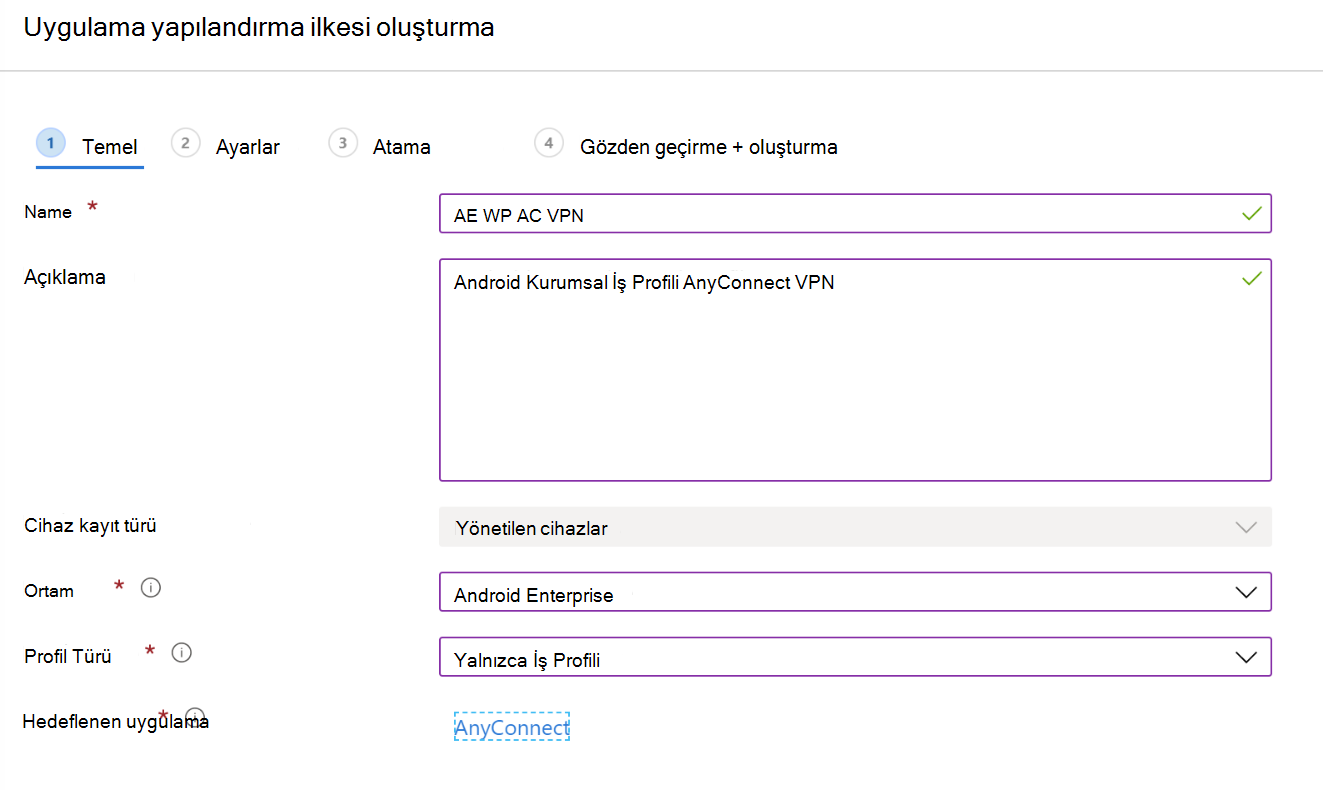
Task: Expand the Ortam Android Enterprise dropdown
Action: (x=855, y=592)
